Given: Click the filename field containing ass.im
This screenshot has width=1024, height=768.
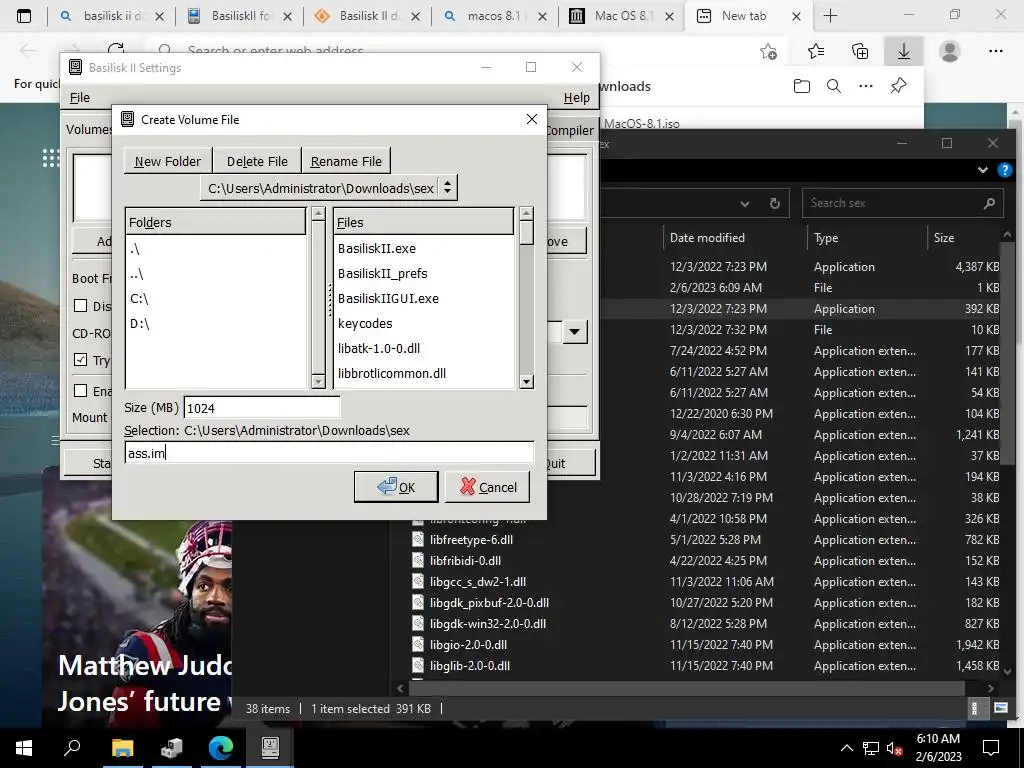Looking at the screenshot, I should pyautogui.click(x=329, y=453).
